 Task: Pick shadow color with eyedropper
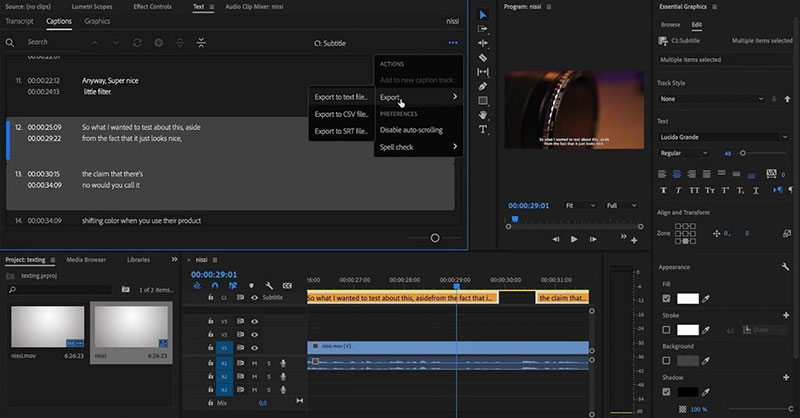tap(706, 392)
